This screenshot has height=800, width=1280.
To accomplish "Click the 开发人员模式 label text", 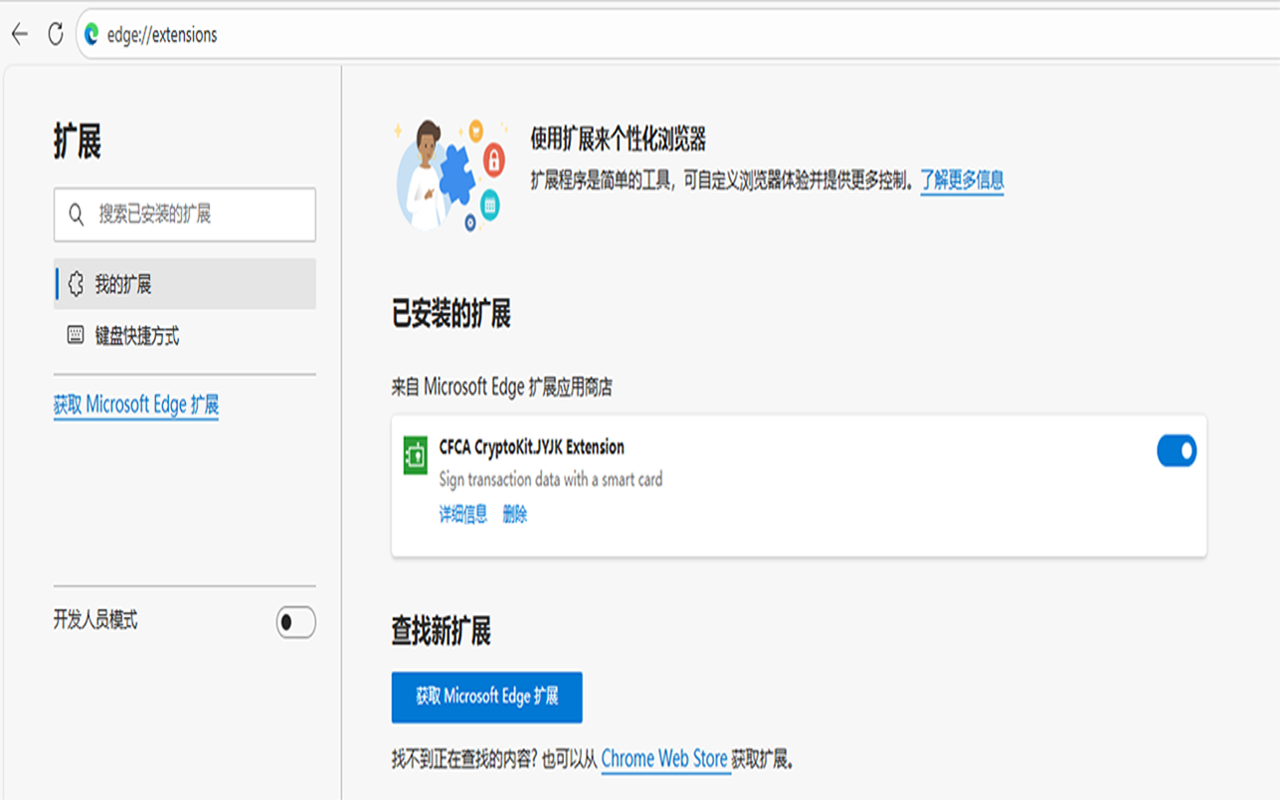I will (x=95, y=621).
